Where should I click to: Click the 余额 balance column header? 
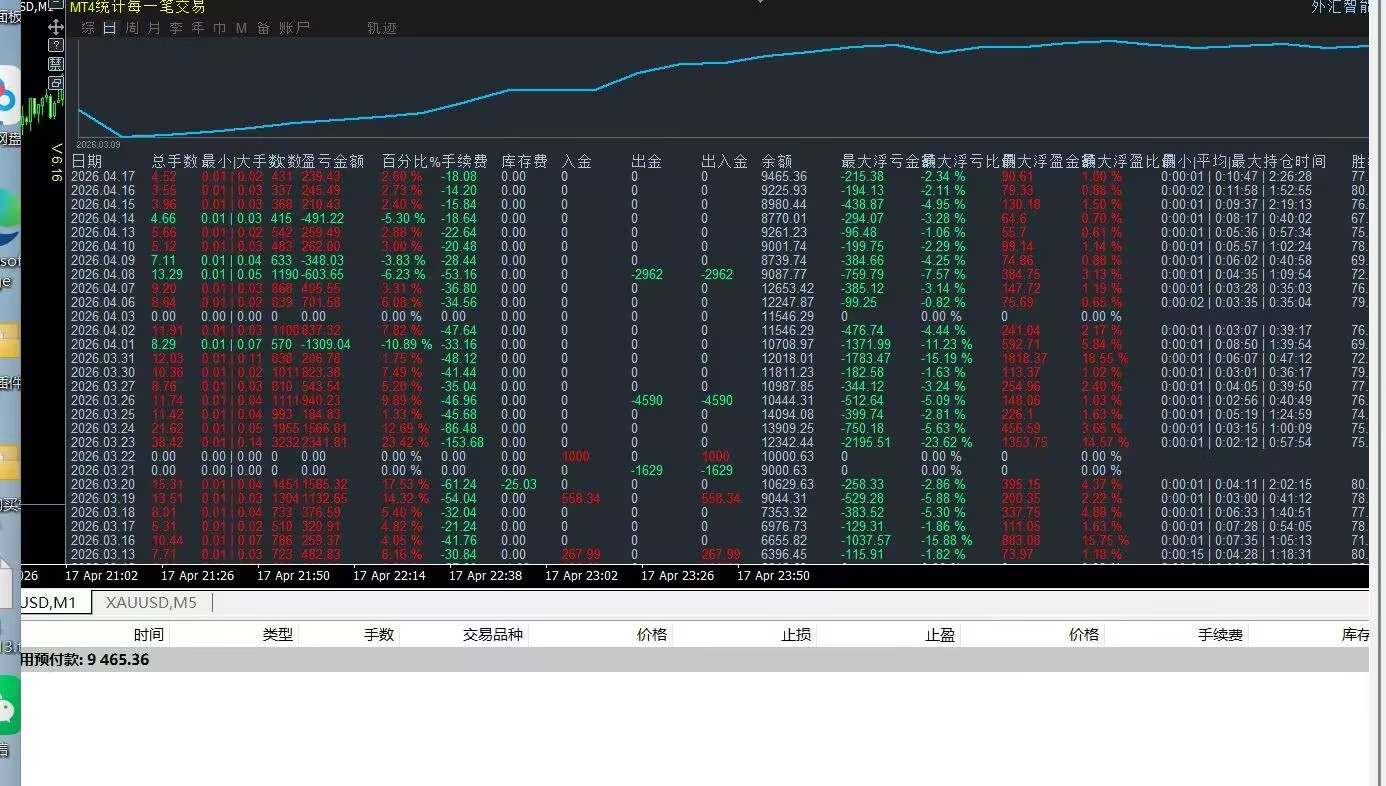[x=777, y=161]
